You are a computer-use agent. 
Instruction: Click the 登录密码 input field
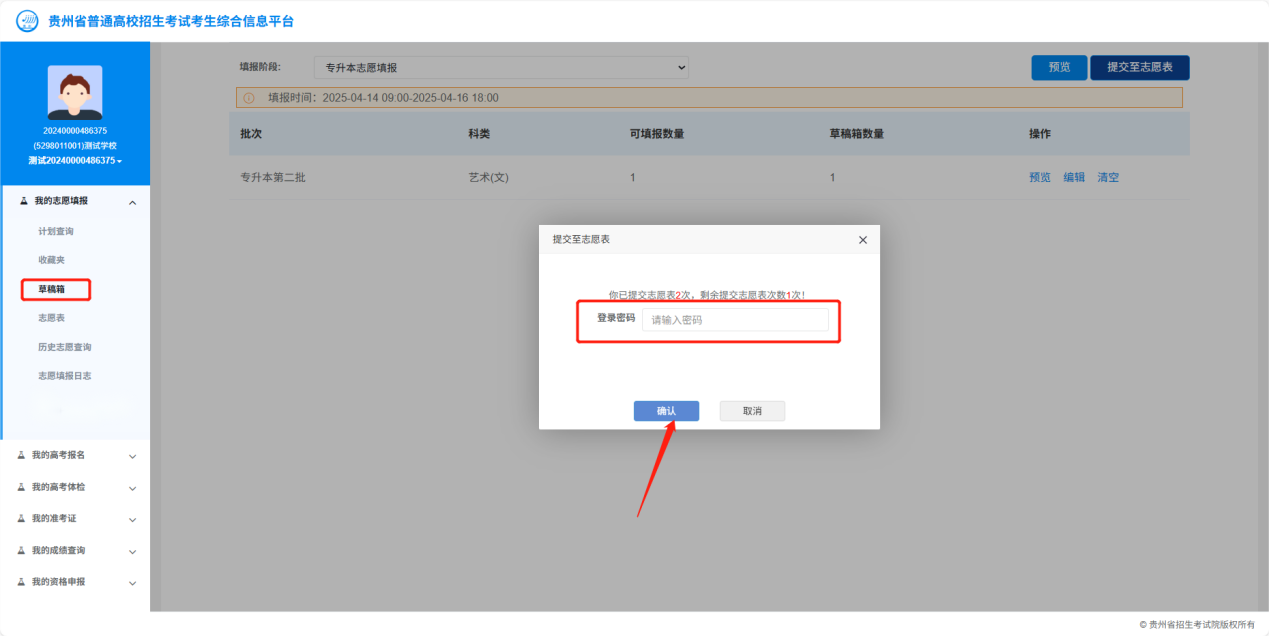coord(735,320)
